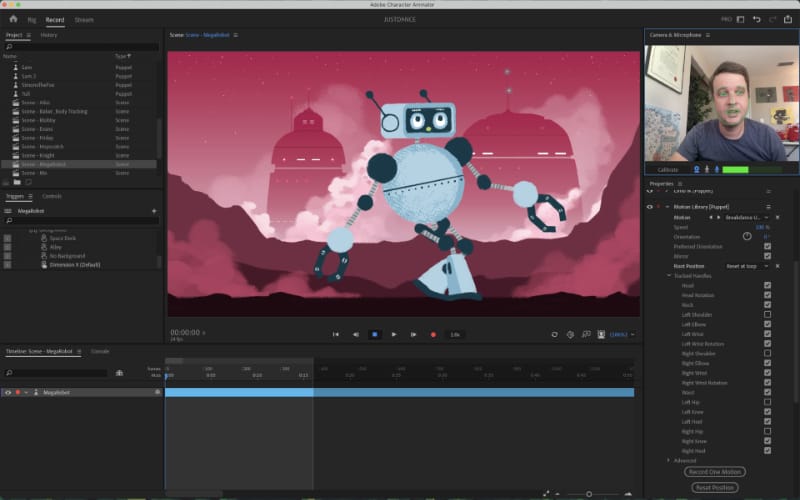800x500 pixels.
Task: Click the Triggers panel search field
Action: pos(82,220)
